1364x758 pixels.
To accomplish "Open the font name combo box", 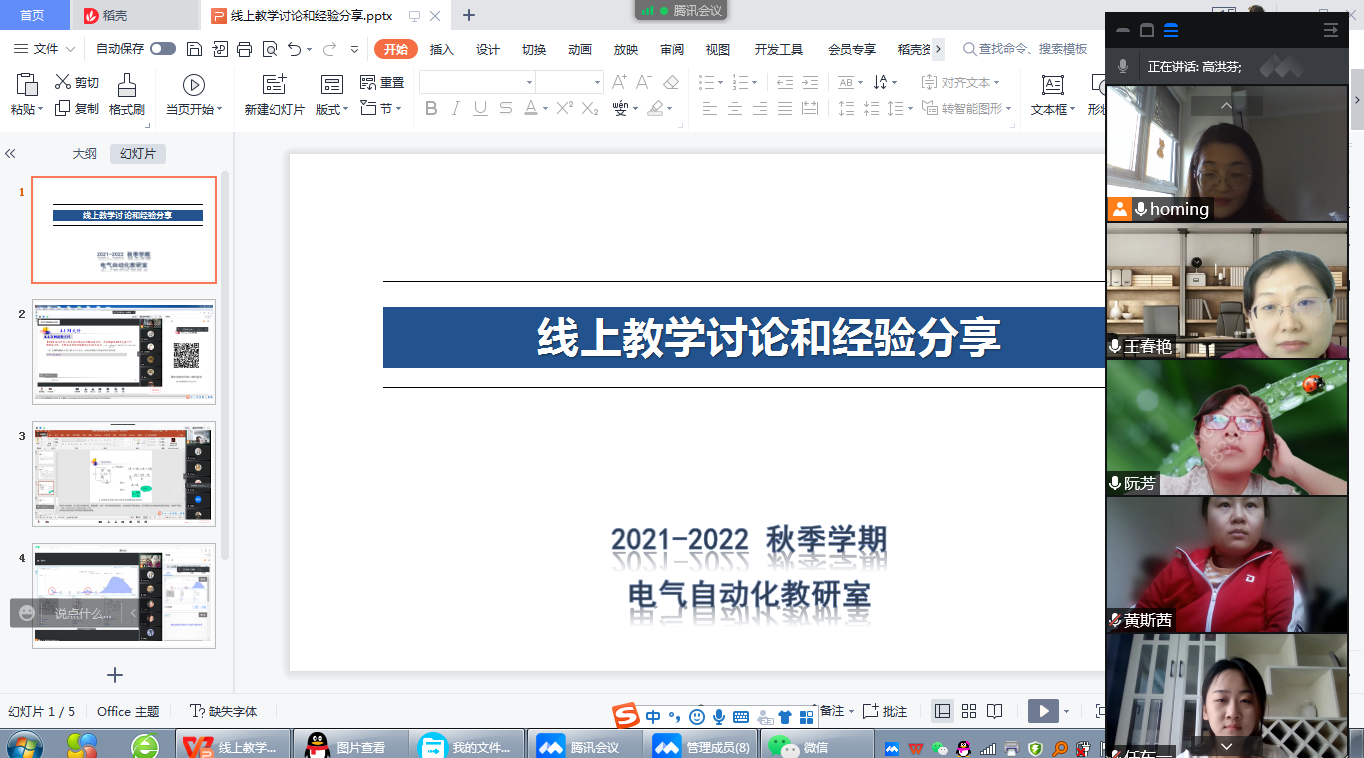I will (x=477, y=82).
